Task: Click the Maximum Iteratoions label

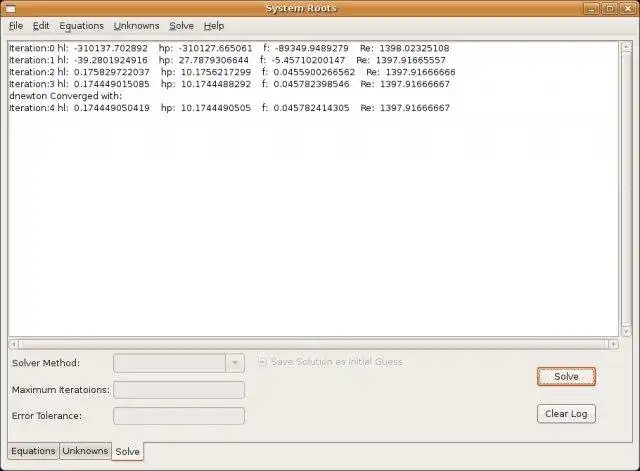Action: [x=61, y=390]
